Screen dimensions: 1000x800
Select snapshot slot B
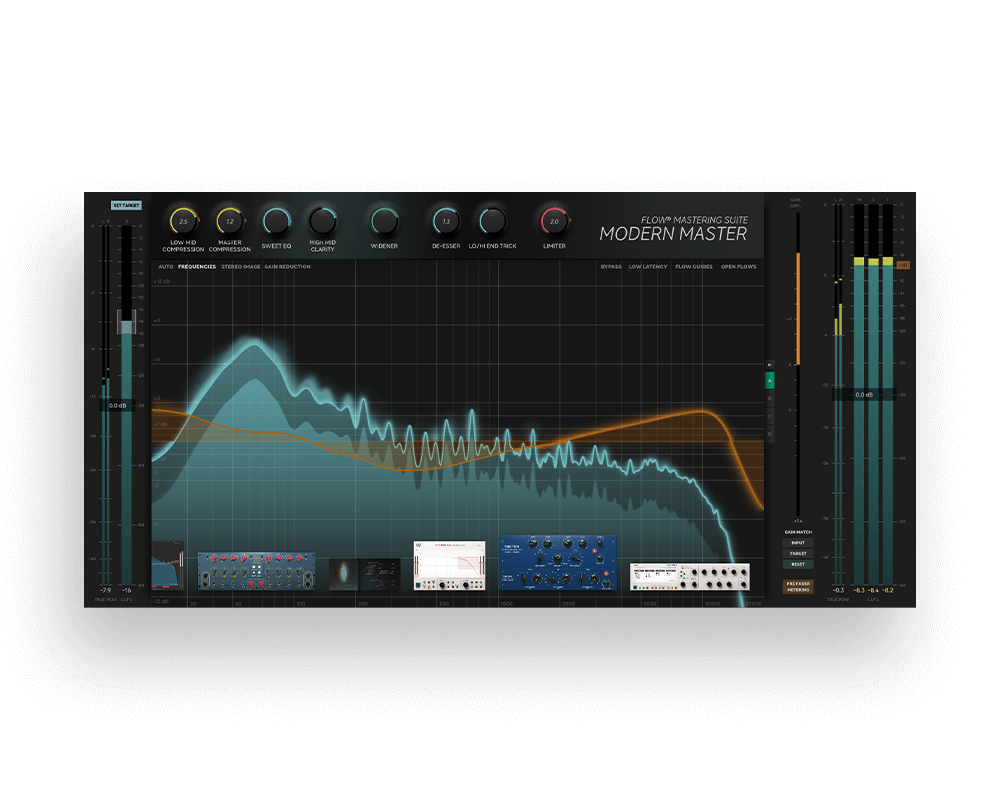click(x=770, y=398)
